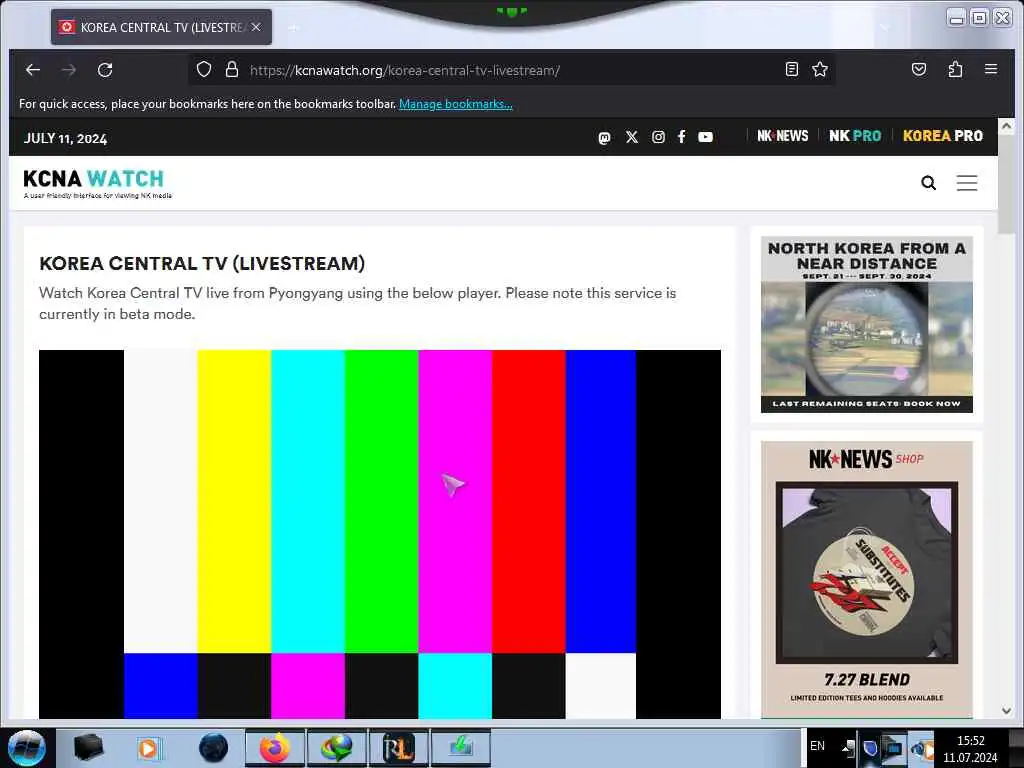The height and width of the screenshot is (768, 1024).
Task: Open the X (Twitter) social icon
Action: click(632, 137)
